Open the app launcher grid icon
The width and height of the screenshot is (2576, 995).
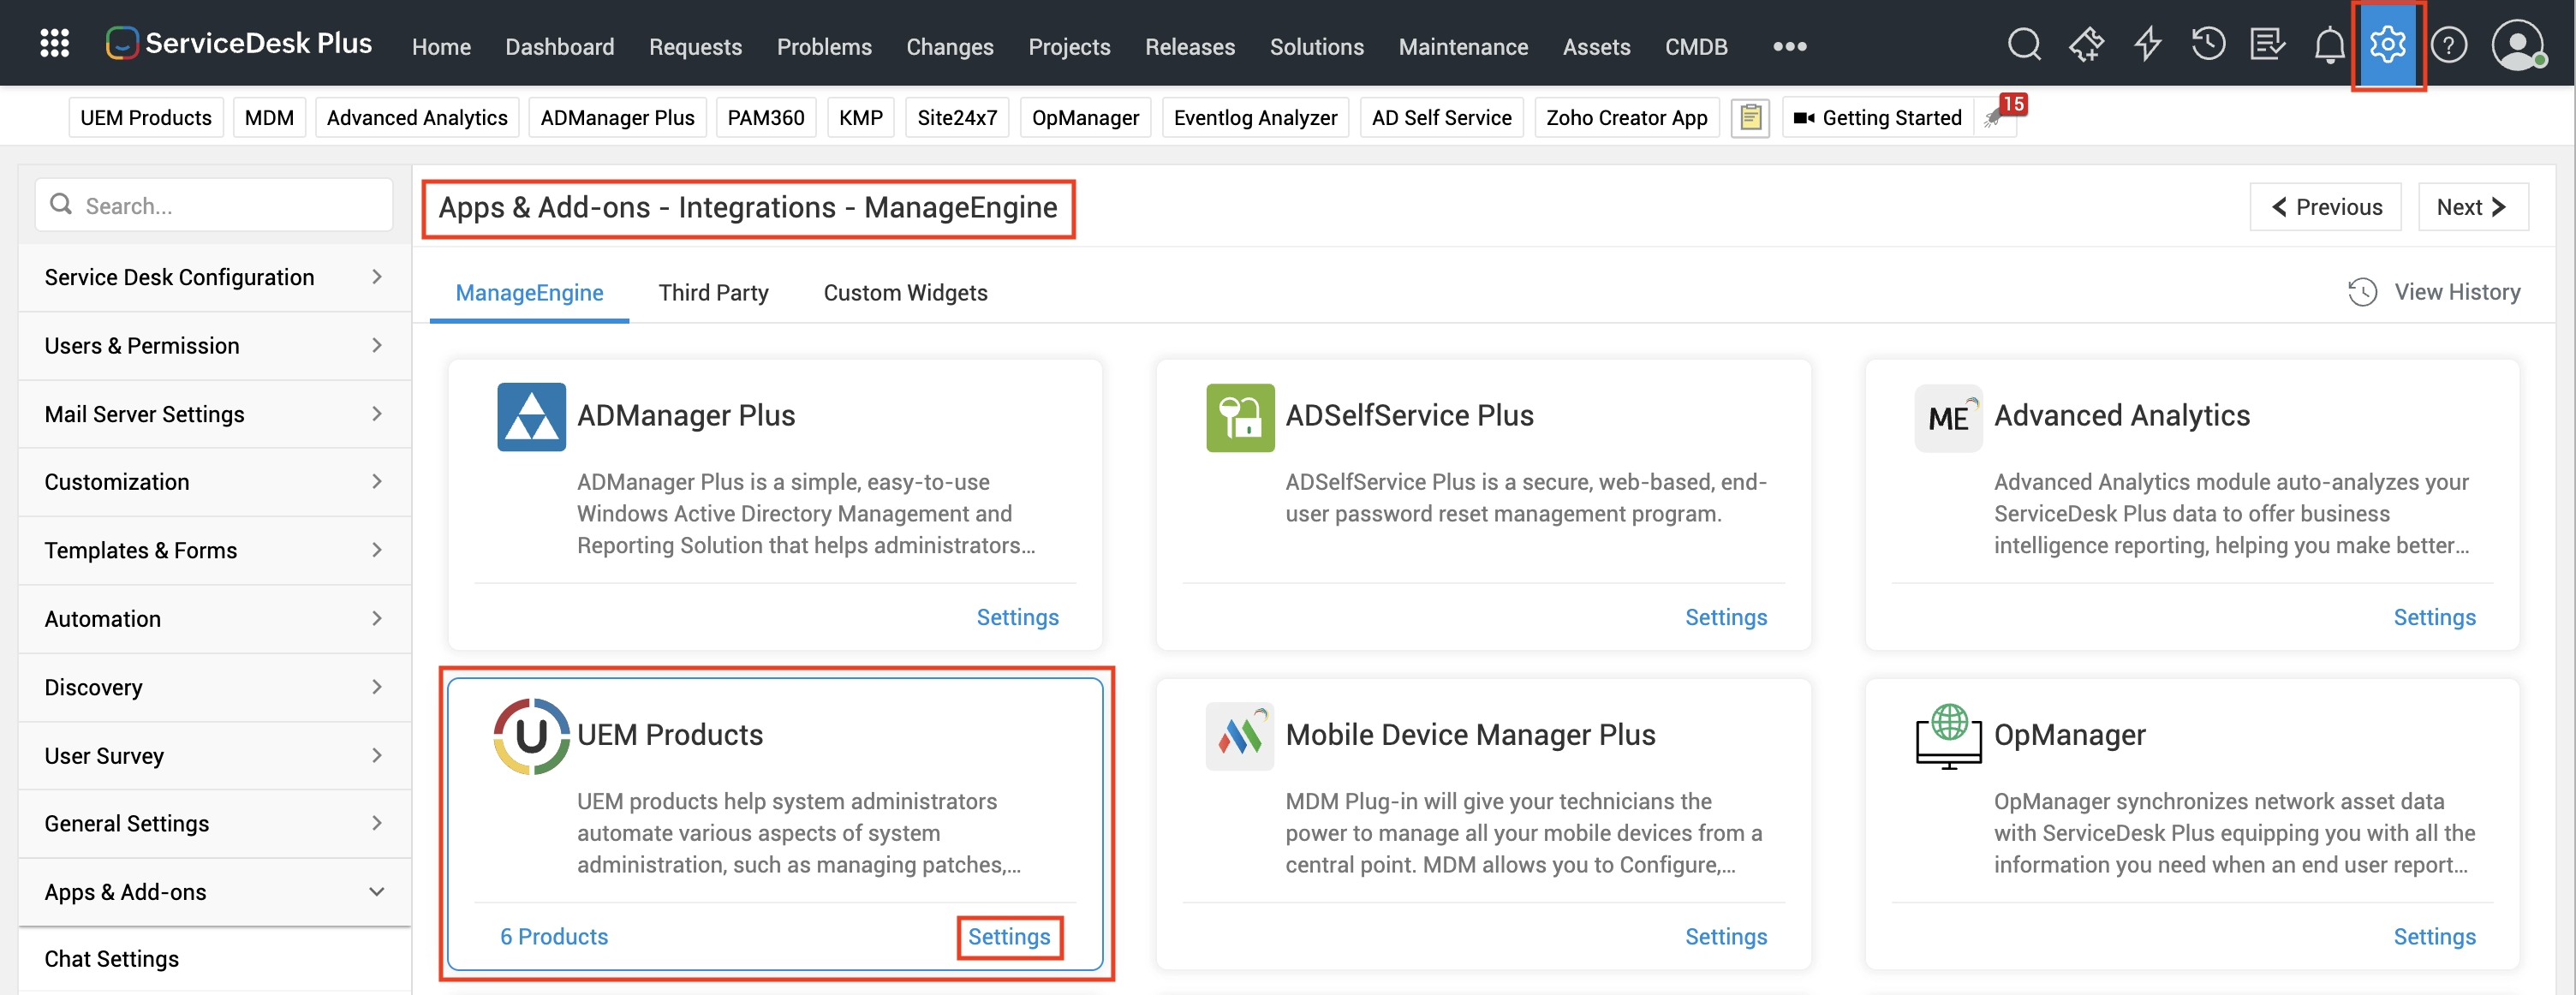coord(54,43)
